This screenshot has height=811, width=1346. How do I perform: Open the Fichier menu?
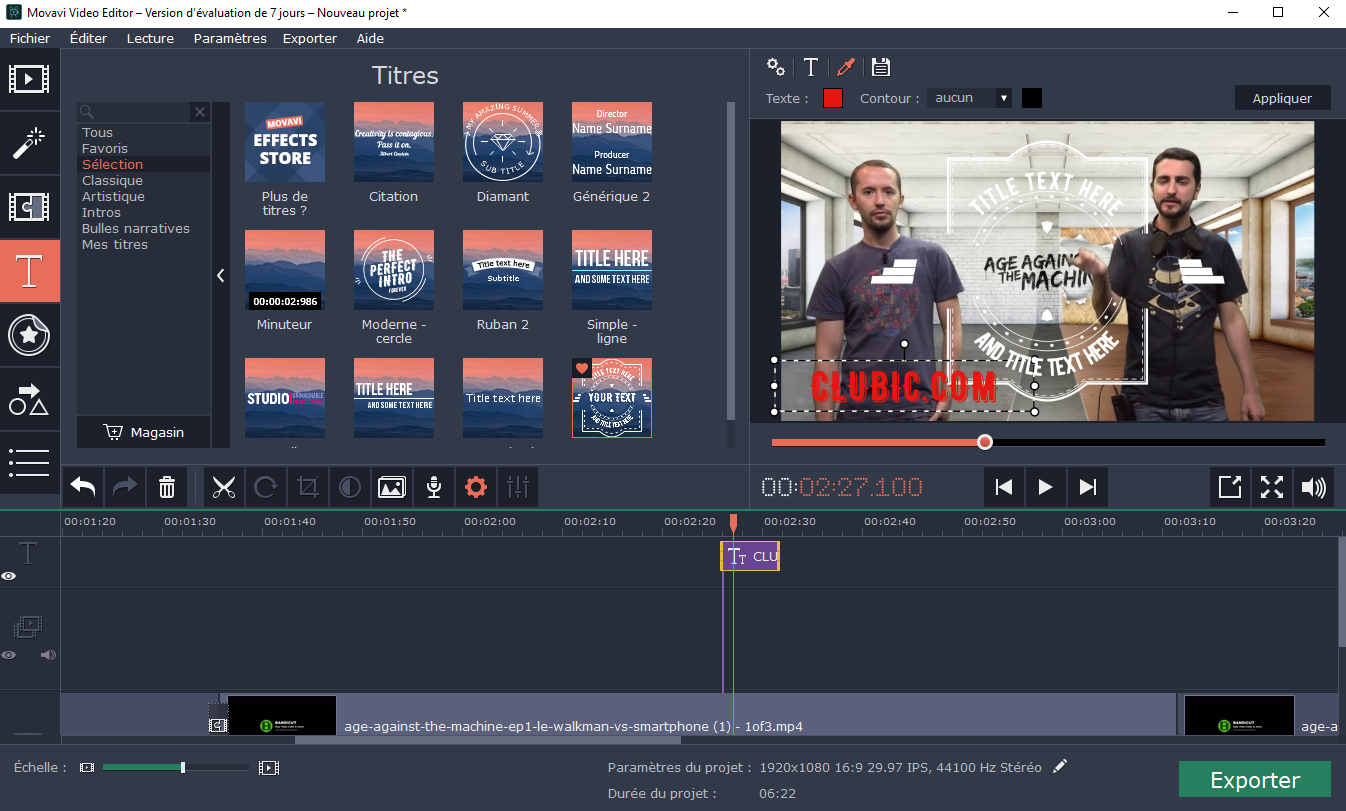tap(30, 38)
